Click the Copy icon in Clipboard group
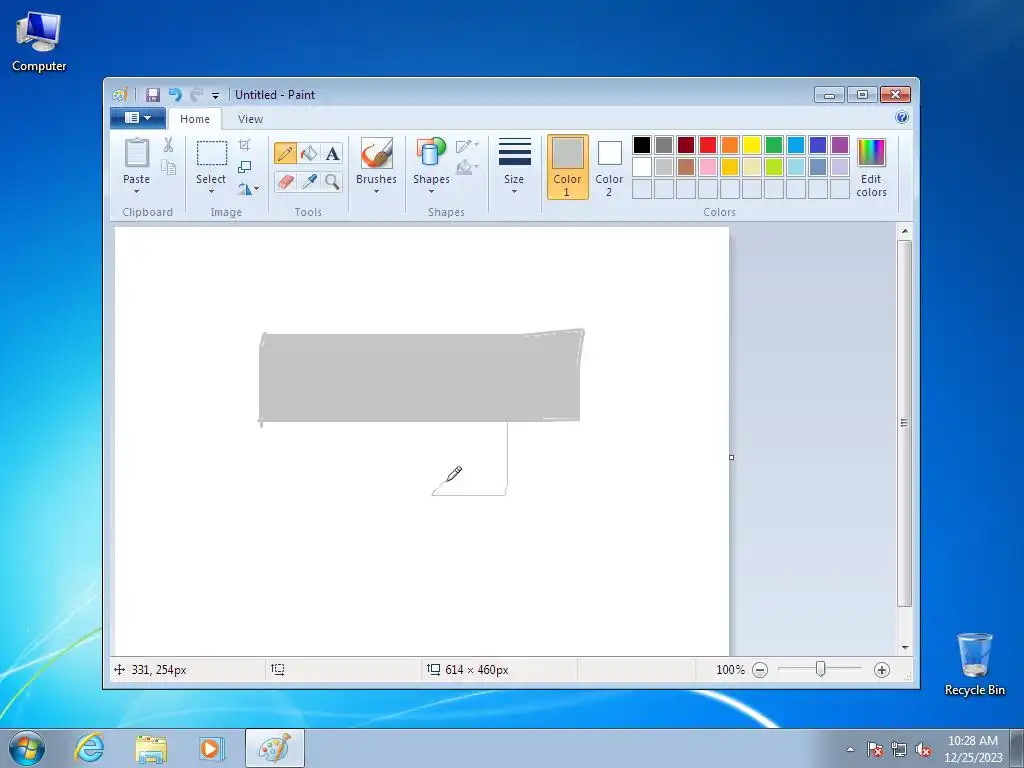 pyautogui.click(x=168, y=168)
